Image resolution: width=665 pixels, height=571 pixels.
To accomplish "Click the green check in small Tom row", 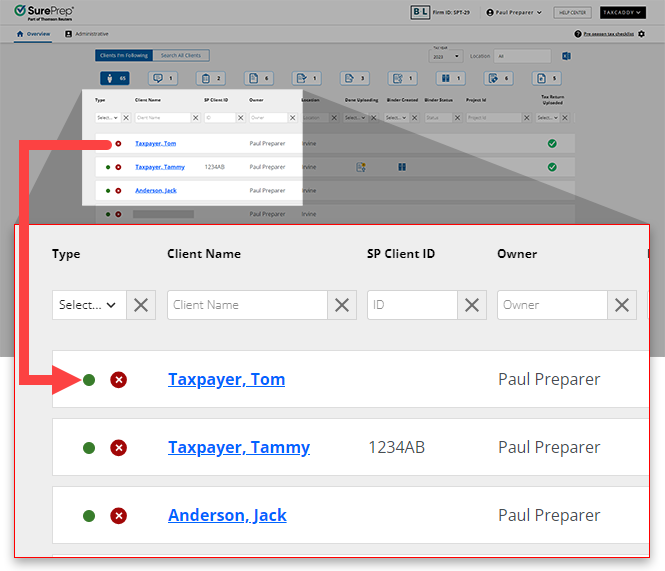I will coord(552,143).
